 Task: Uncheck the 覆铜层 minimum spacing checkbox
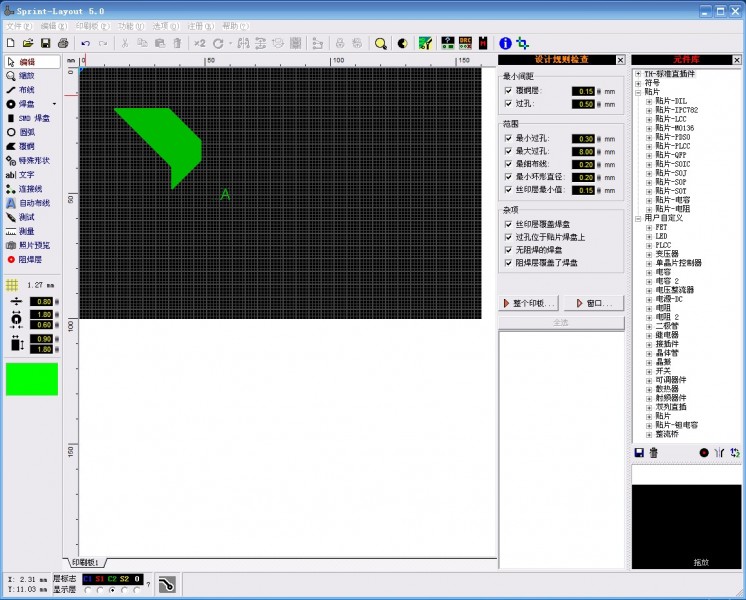pos(508,91)
